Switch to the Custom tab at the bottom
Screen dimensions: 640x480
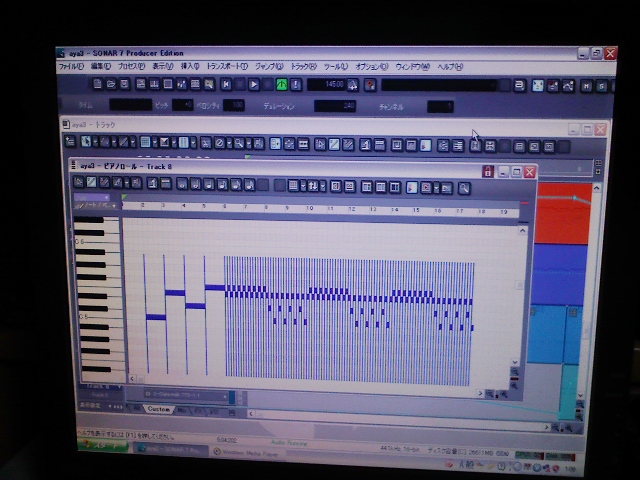(159, 409)
